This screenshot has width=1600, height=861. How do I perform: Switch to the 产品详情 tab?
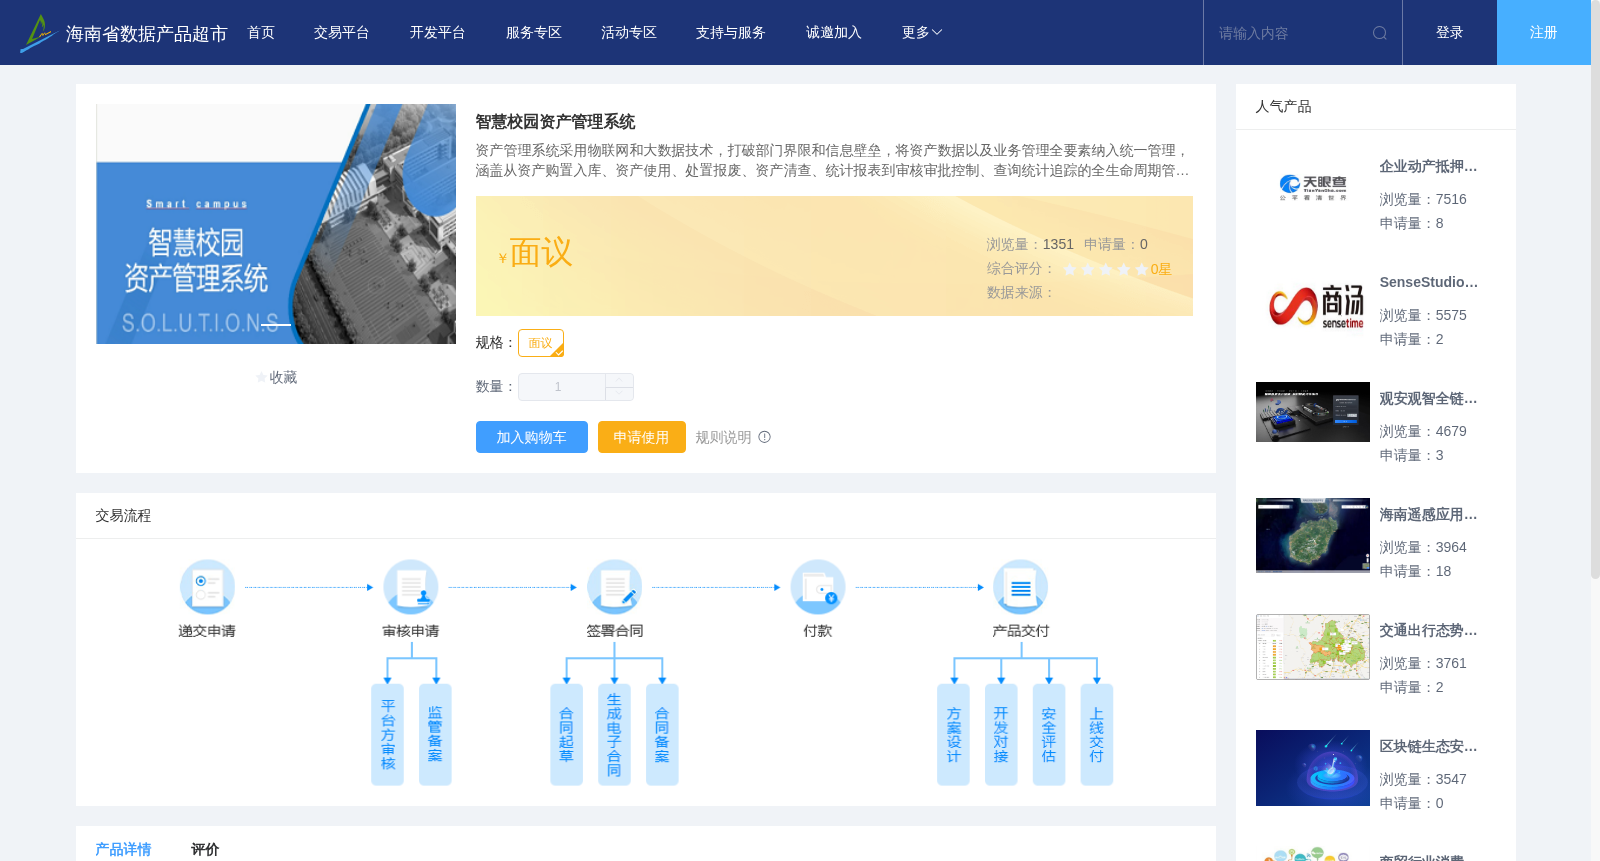pyautogui.click(x=123, y=849)
